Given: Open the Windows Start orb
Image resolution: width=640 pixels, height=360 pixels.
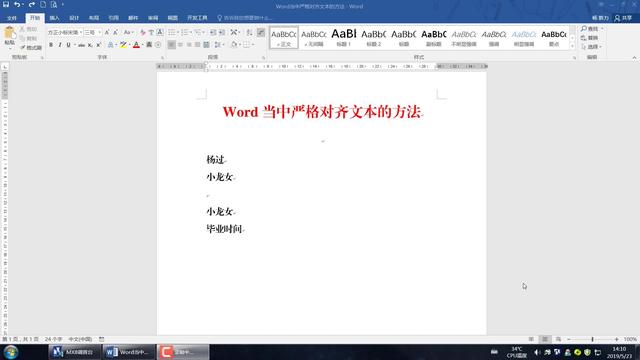Looking at the screenshot, I should point(11,352).
